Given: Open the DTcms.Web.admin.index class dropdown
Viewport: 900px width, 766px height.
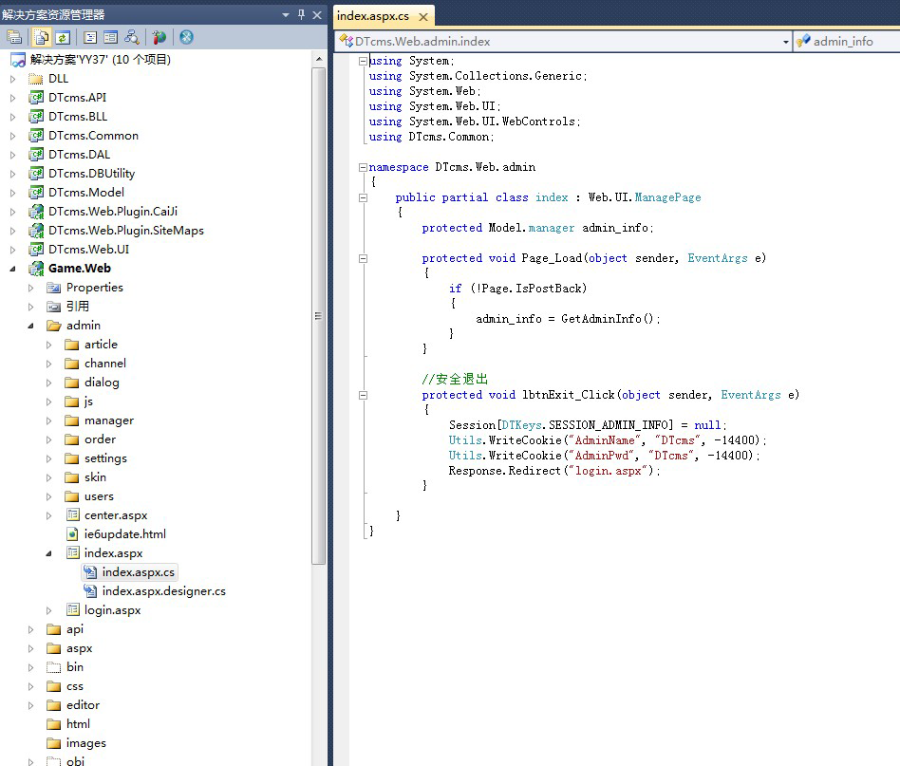Looking at the screenshot, I should pos(784,42).
